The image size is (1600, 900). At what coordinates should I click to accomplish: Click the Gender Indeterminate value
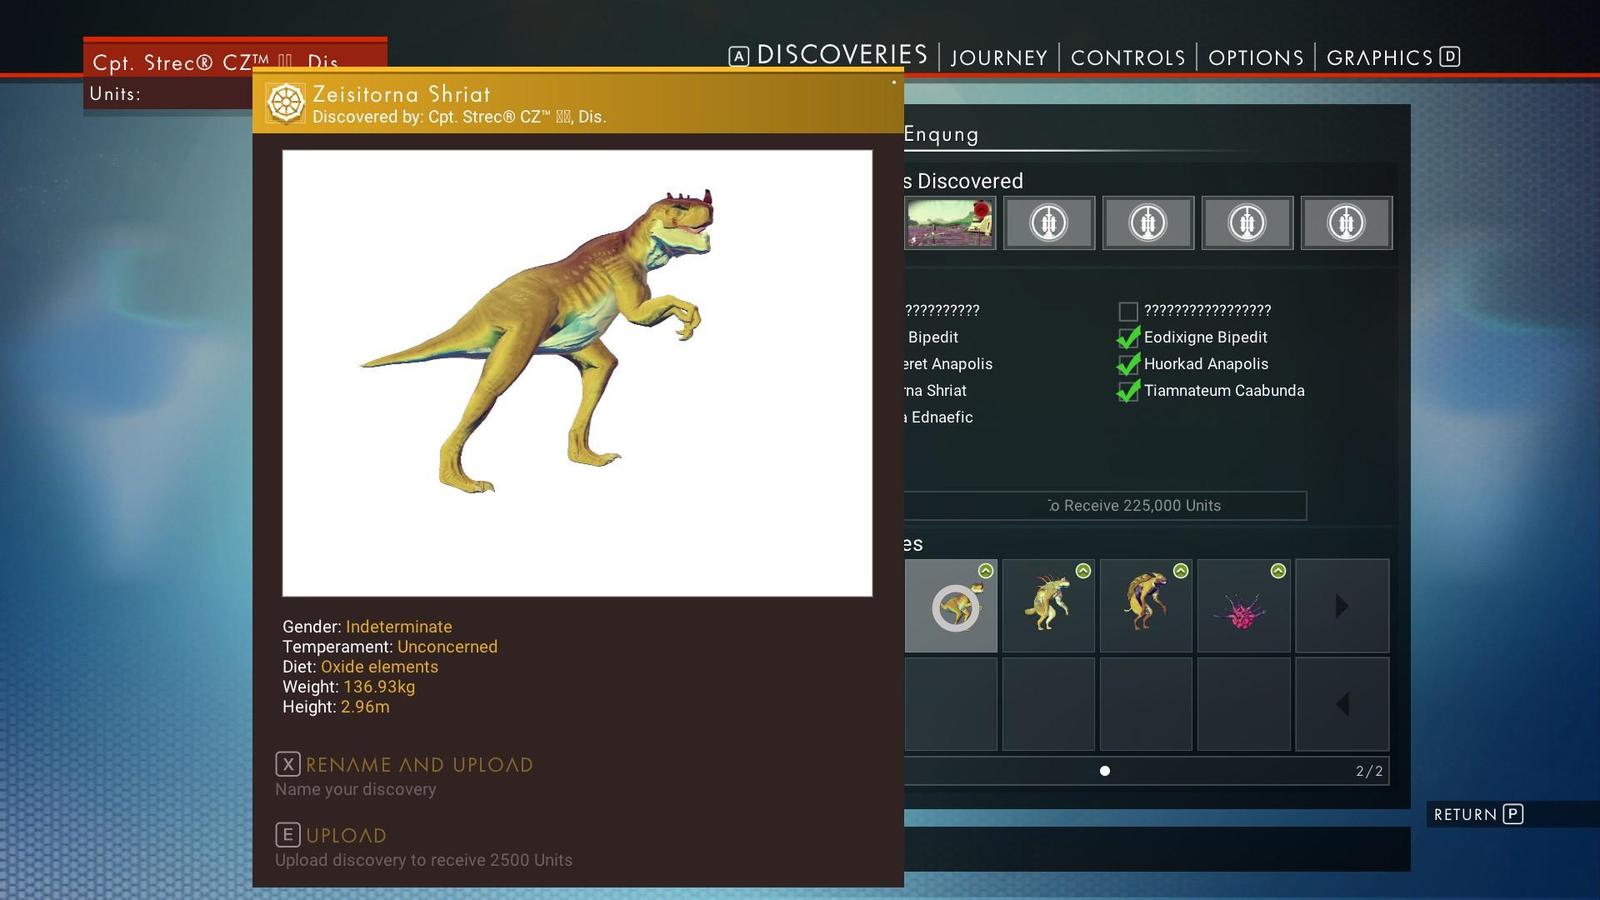[x=399, y=627]
